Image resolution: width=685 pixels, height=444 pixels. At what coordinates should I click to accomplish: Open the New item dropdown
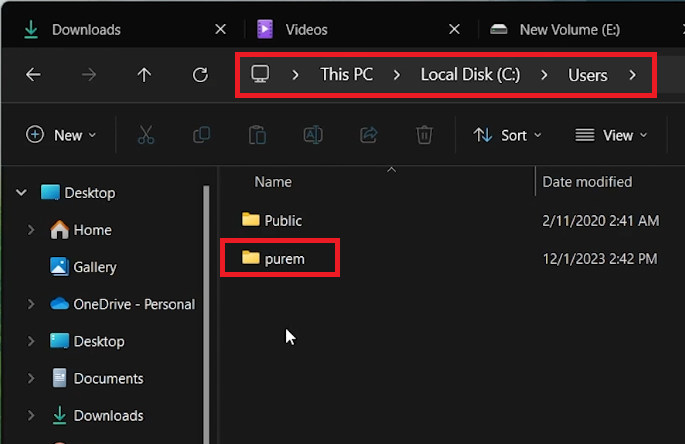tap(62, 135)
